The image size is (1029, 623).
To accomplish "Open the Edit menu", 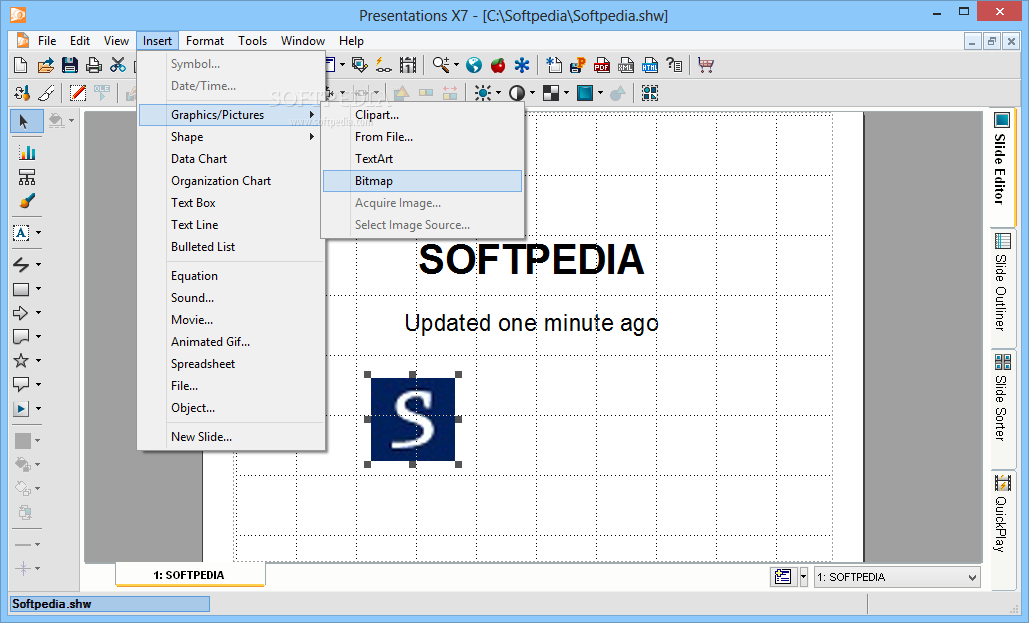I will (x=80, y=41).
